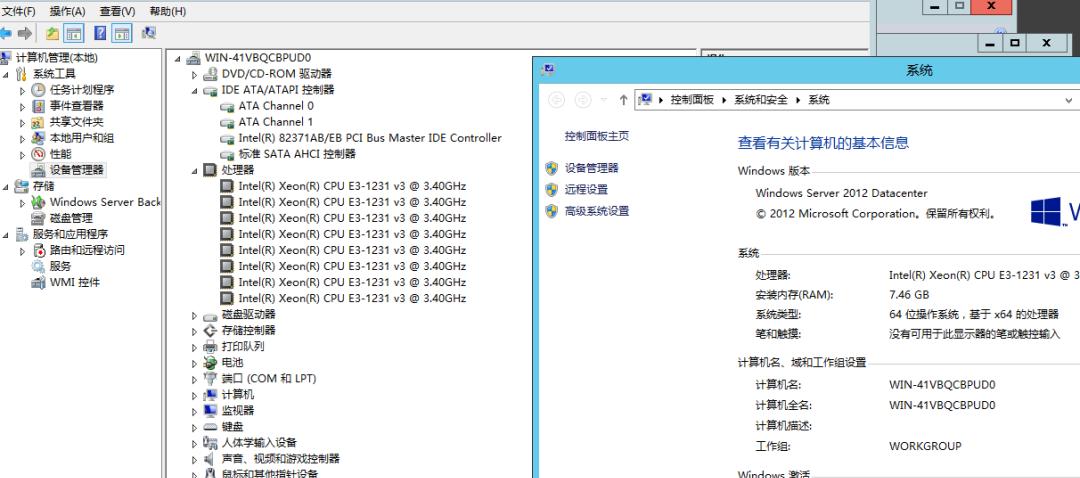Viewport: 1080px width, 478px height.
Task: Open the recent locations dropdown arrow
Action: click(x=604, y=100)
